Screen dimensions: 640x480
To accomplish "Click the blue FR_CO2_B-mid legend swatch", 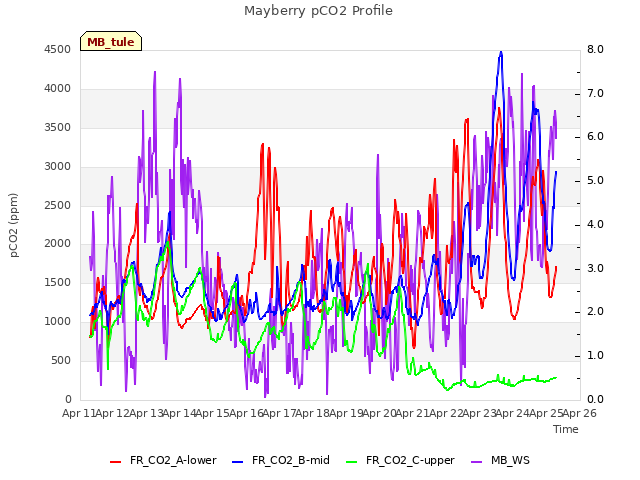I will (x=238, y=462).
